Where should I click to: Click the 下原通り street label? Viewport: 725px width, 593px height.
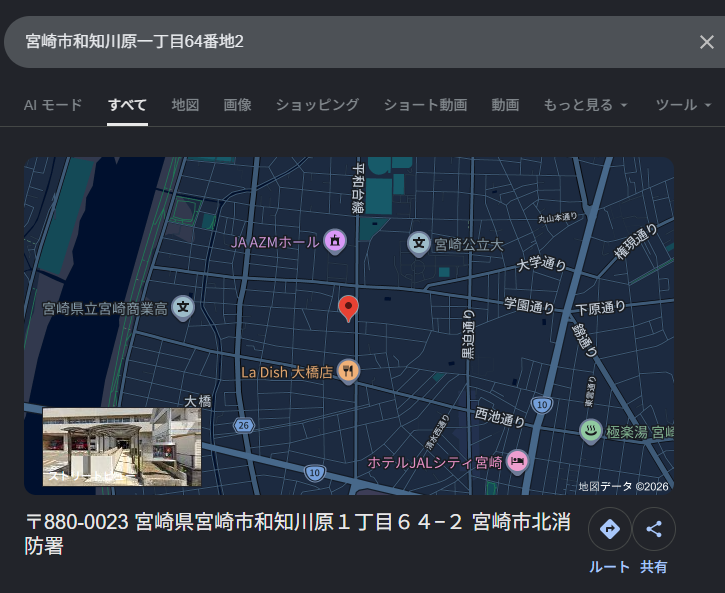click(x=600, y=308)
